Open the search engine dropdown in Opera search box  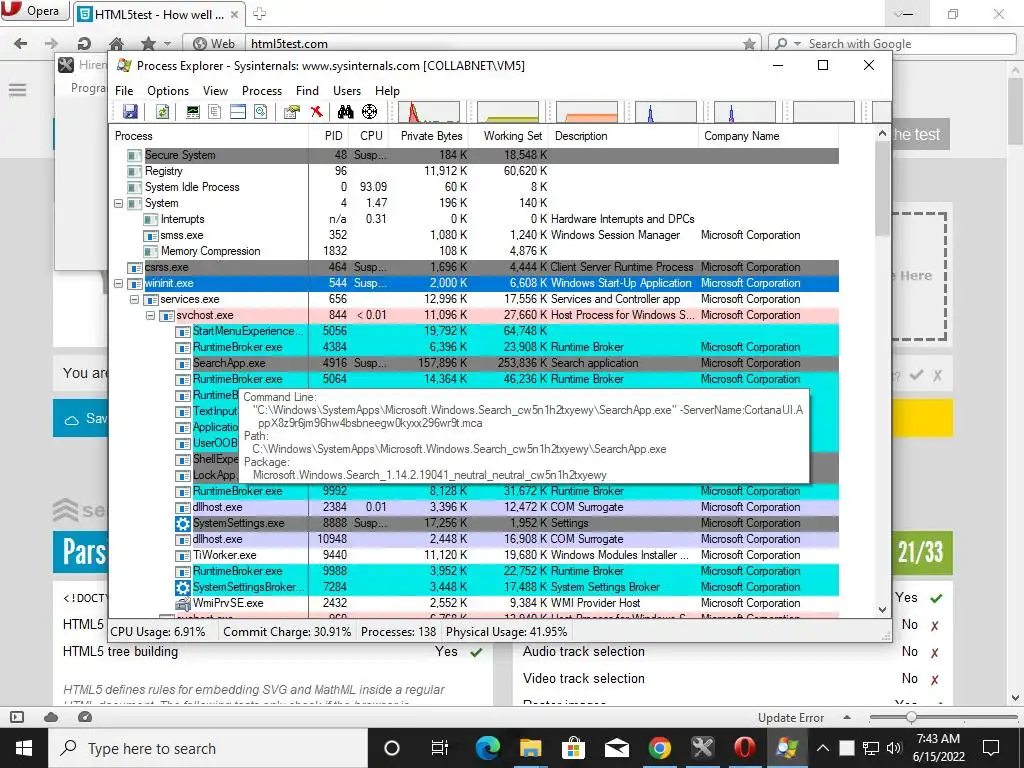tap(797, 44)
